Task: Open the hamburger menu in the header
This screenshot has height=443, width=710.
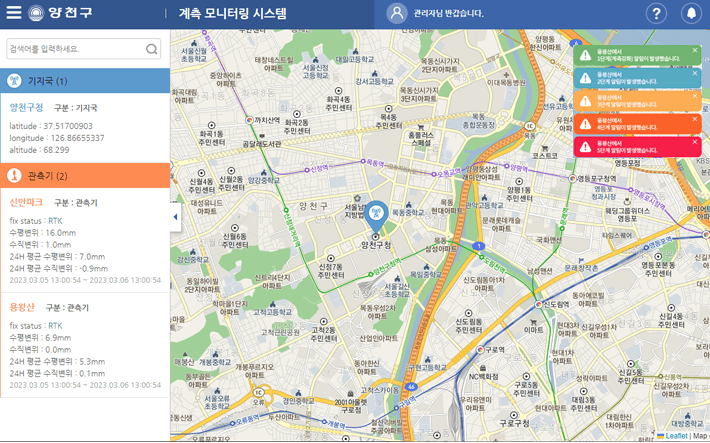Action: [14, 13]
